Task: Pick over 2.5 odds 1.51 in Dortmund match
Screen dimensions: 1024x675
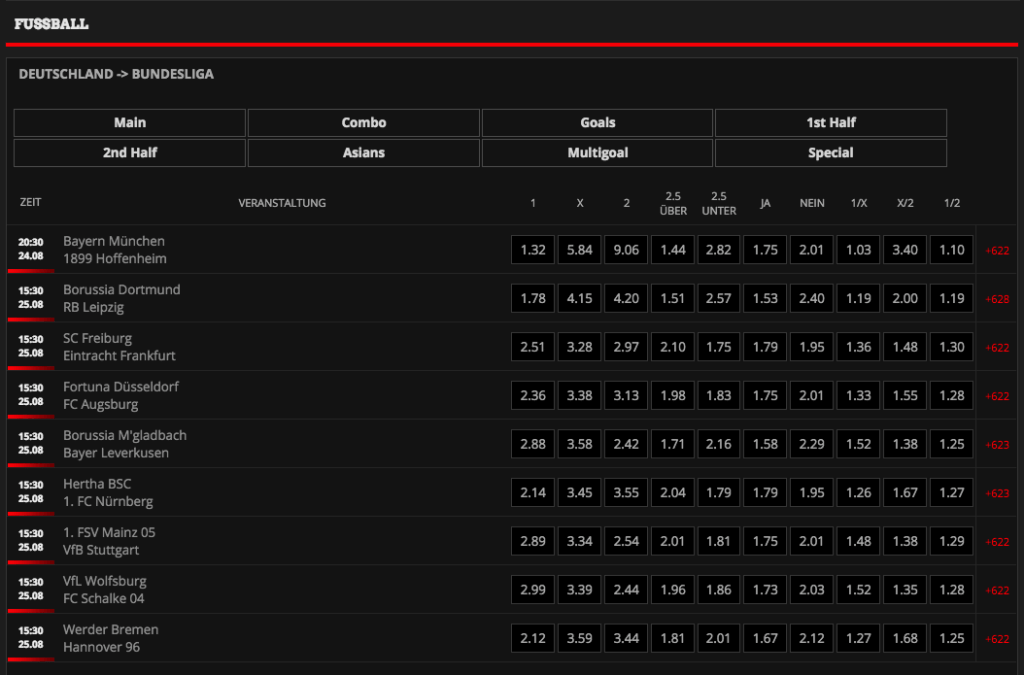Action: click(x=673, y=298)
